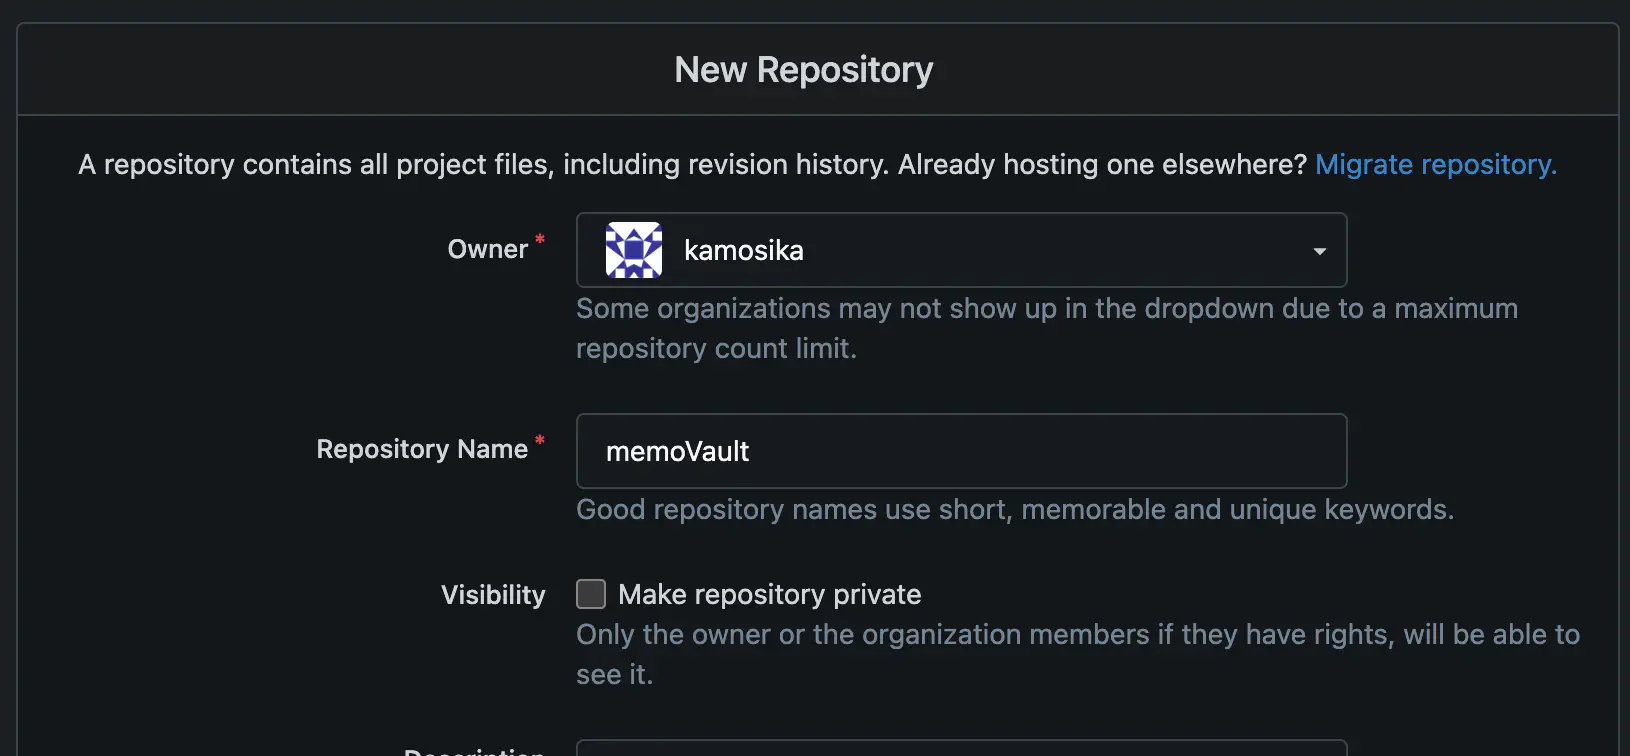Click the 'Good repository names' hint text
The height and width of the screenshot is (756, 1630).
point(1014,510)
